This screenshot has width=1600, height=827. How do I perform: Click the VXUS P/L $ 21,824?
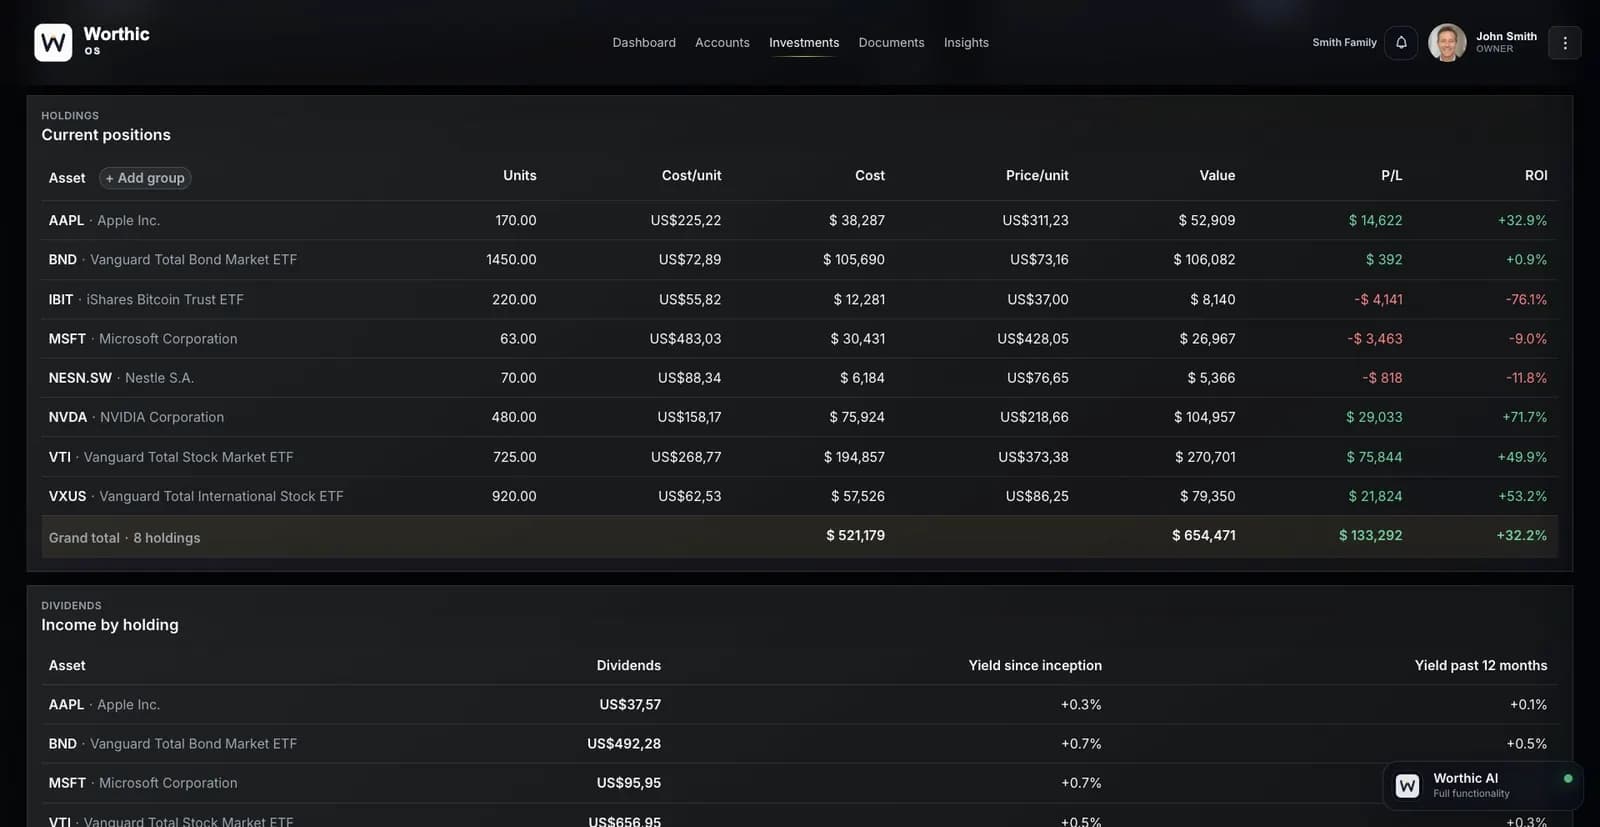coord(1375,496)
